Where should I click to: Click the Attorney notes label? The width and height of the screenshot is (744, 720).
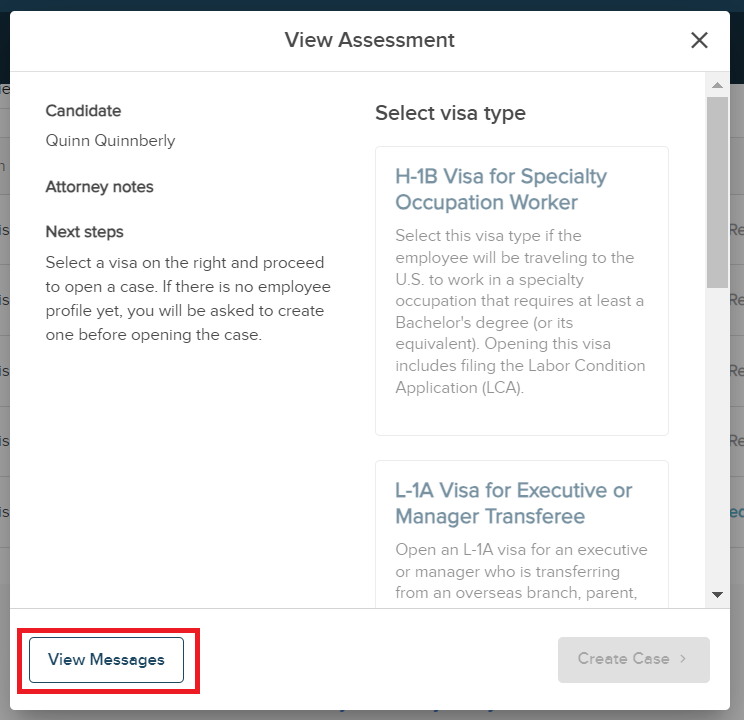click(99, 187)
